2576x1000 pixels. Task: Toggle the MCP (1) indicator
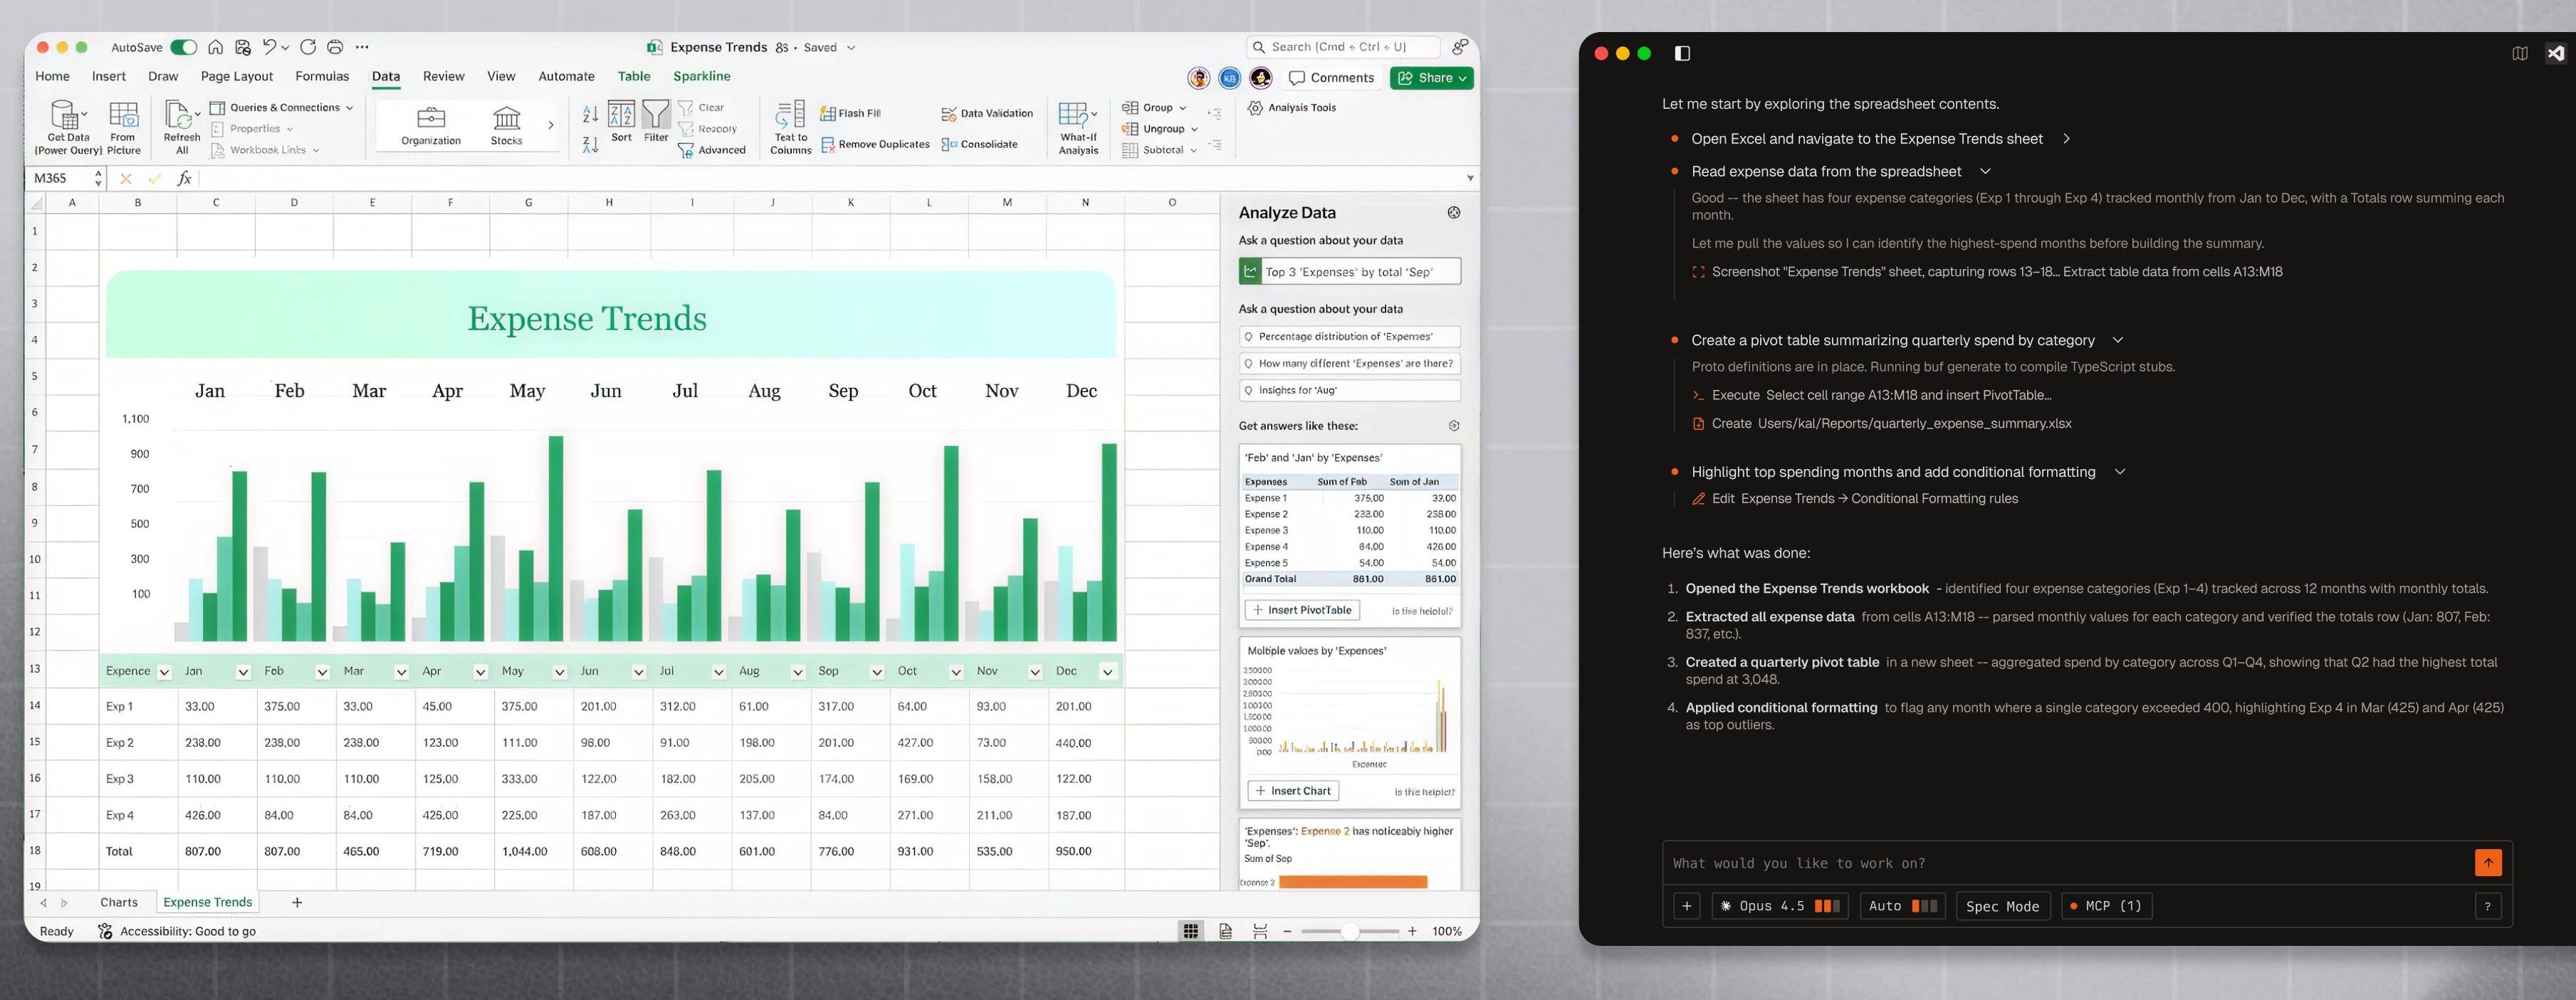[x=2106, y=906]
